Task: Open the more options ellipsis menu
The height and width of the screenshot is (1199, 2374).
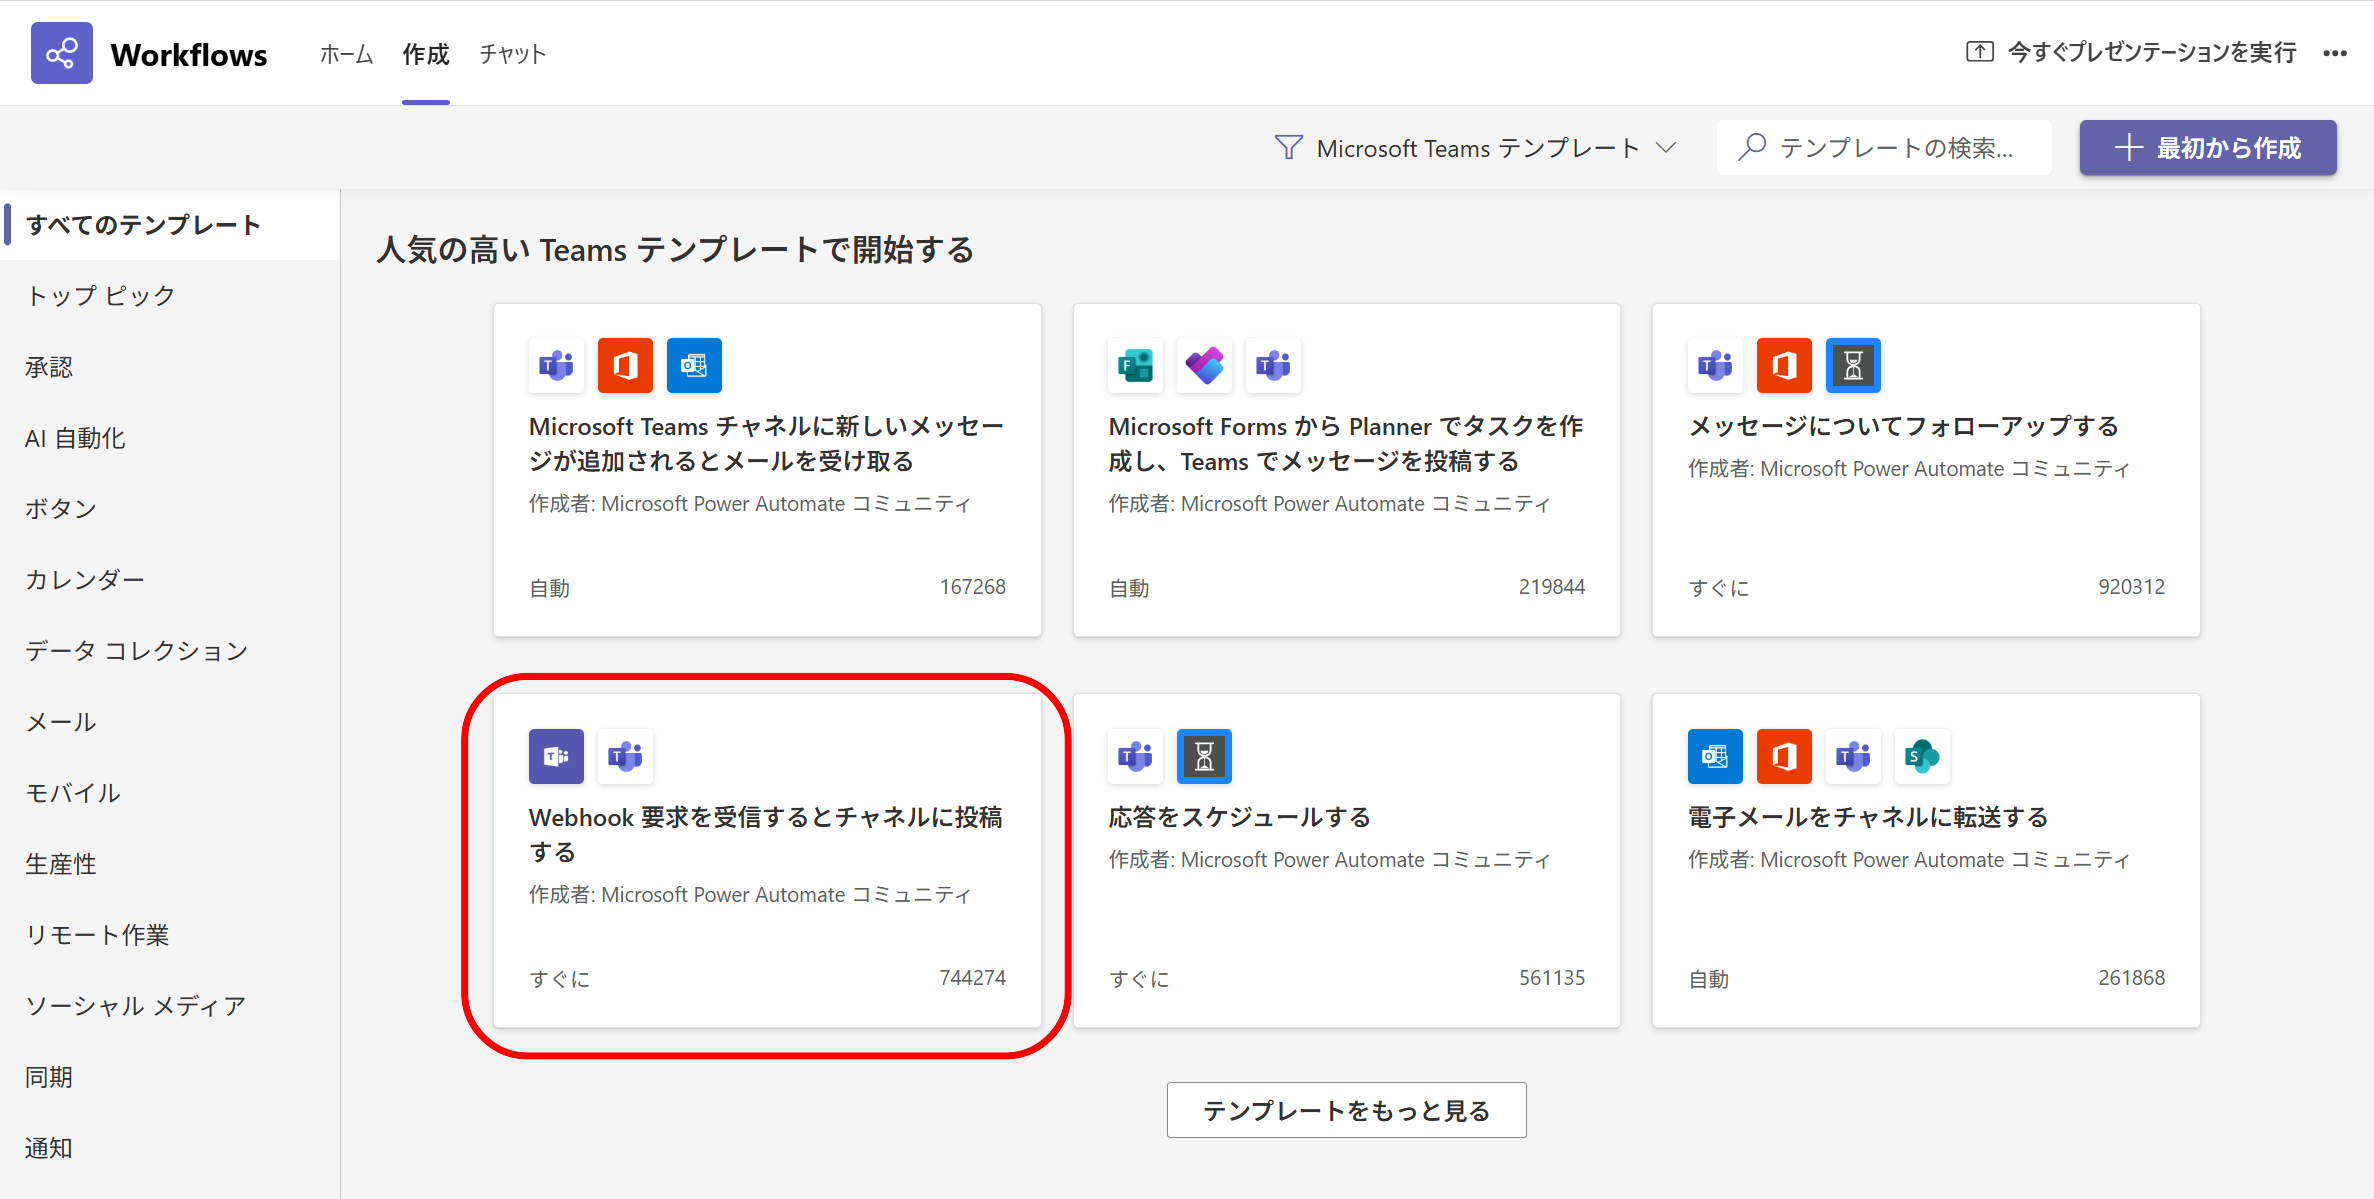Action: 2335,53
